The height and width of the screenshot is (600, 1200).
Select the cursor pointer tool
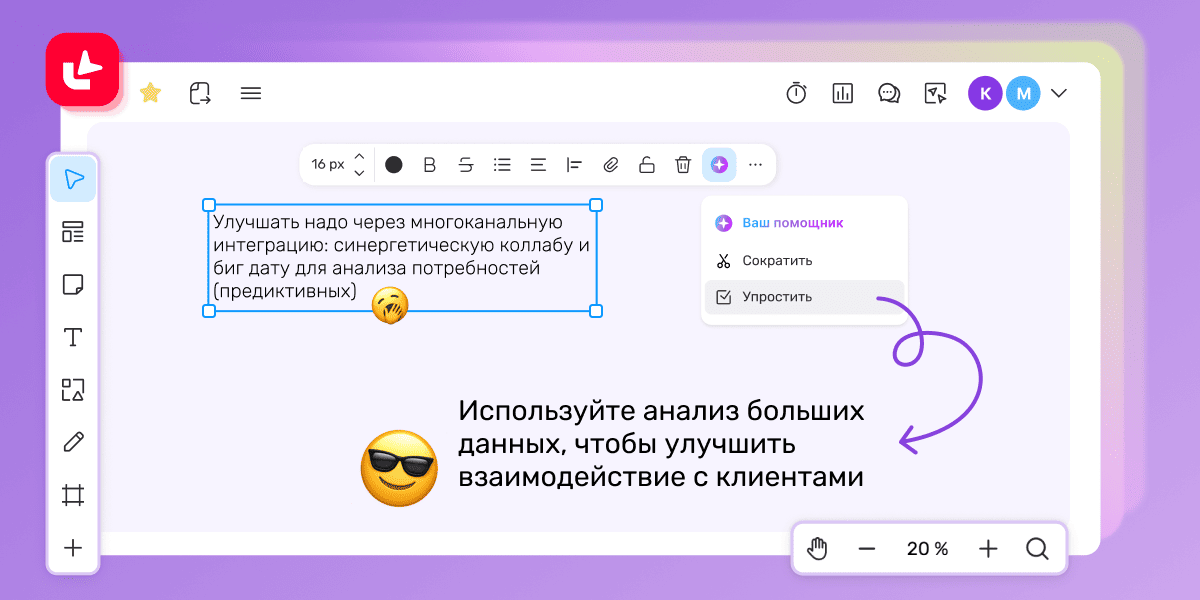(x=73, y=179)
